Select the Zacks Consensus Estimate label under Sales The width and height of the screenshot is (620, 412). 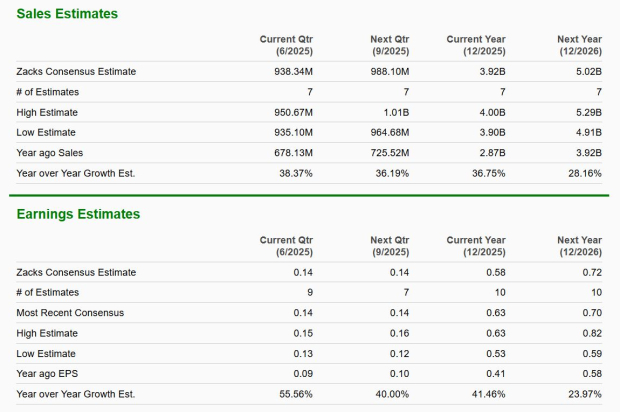76,72
